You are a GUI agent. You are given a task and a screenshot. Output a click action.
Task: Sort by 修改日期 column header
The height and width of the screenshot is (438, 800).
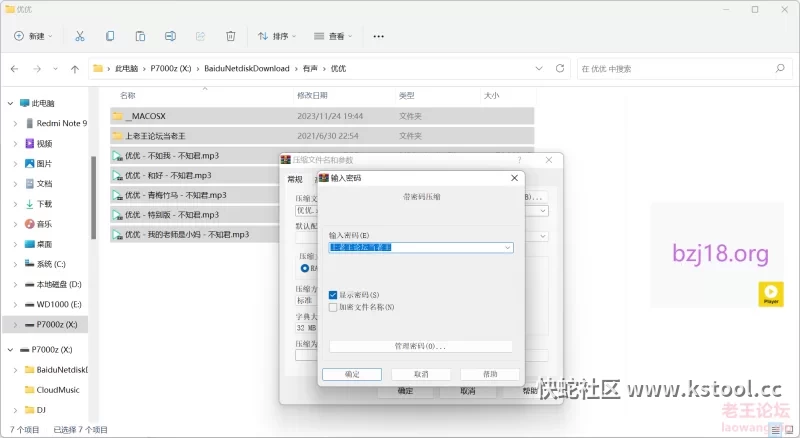tap(312, 95)
